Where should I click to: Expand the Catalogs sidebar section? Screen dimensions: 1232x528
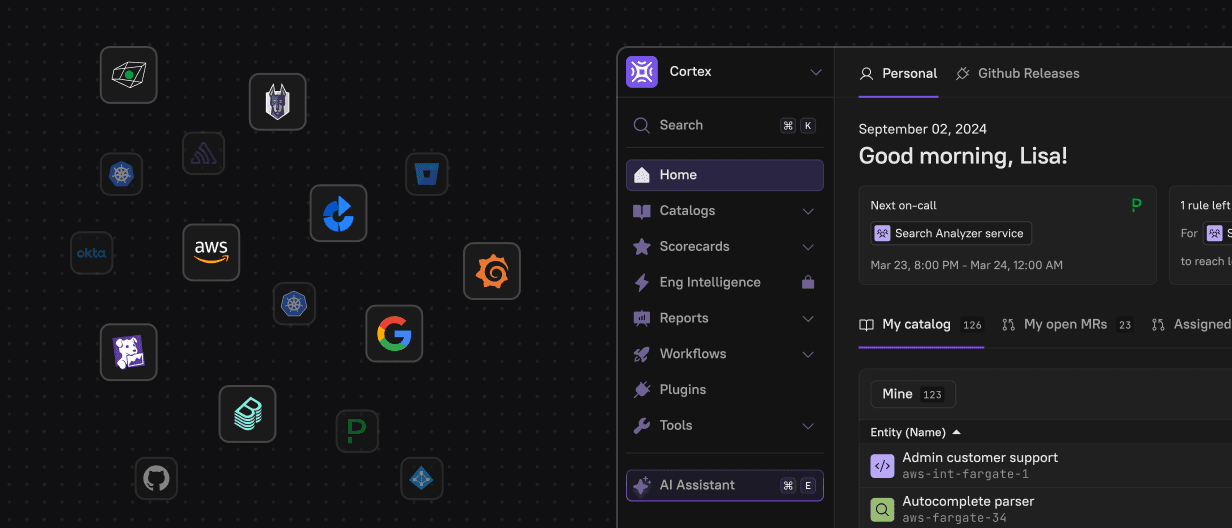point(725,211)
